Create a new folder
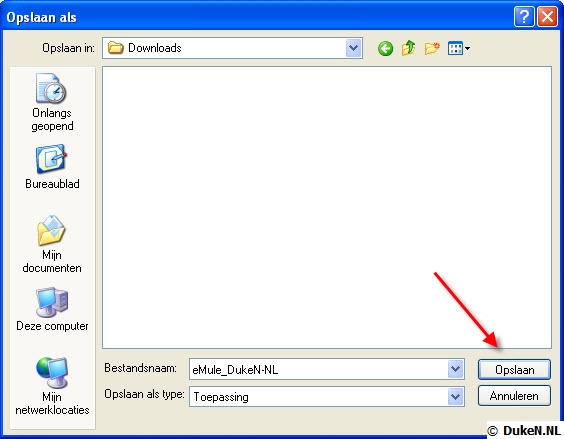Viewport: 564px width, 439px height. (x=432, y=48)
